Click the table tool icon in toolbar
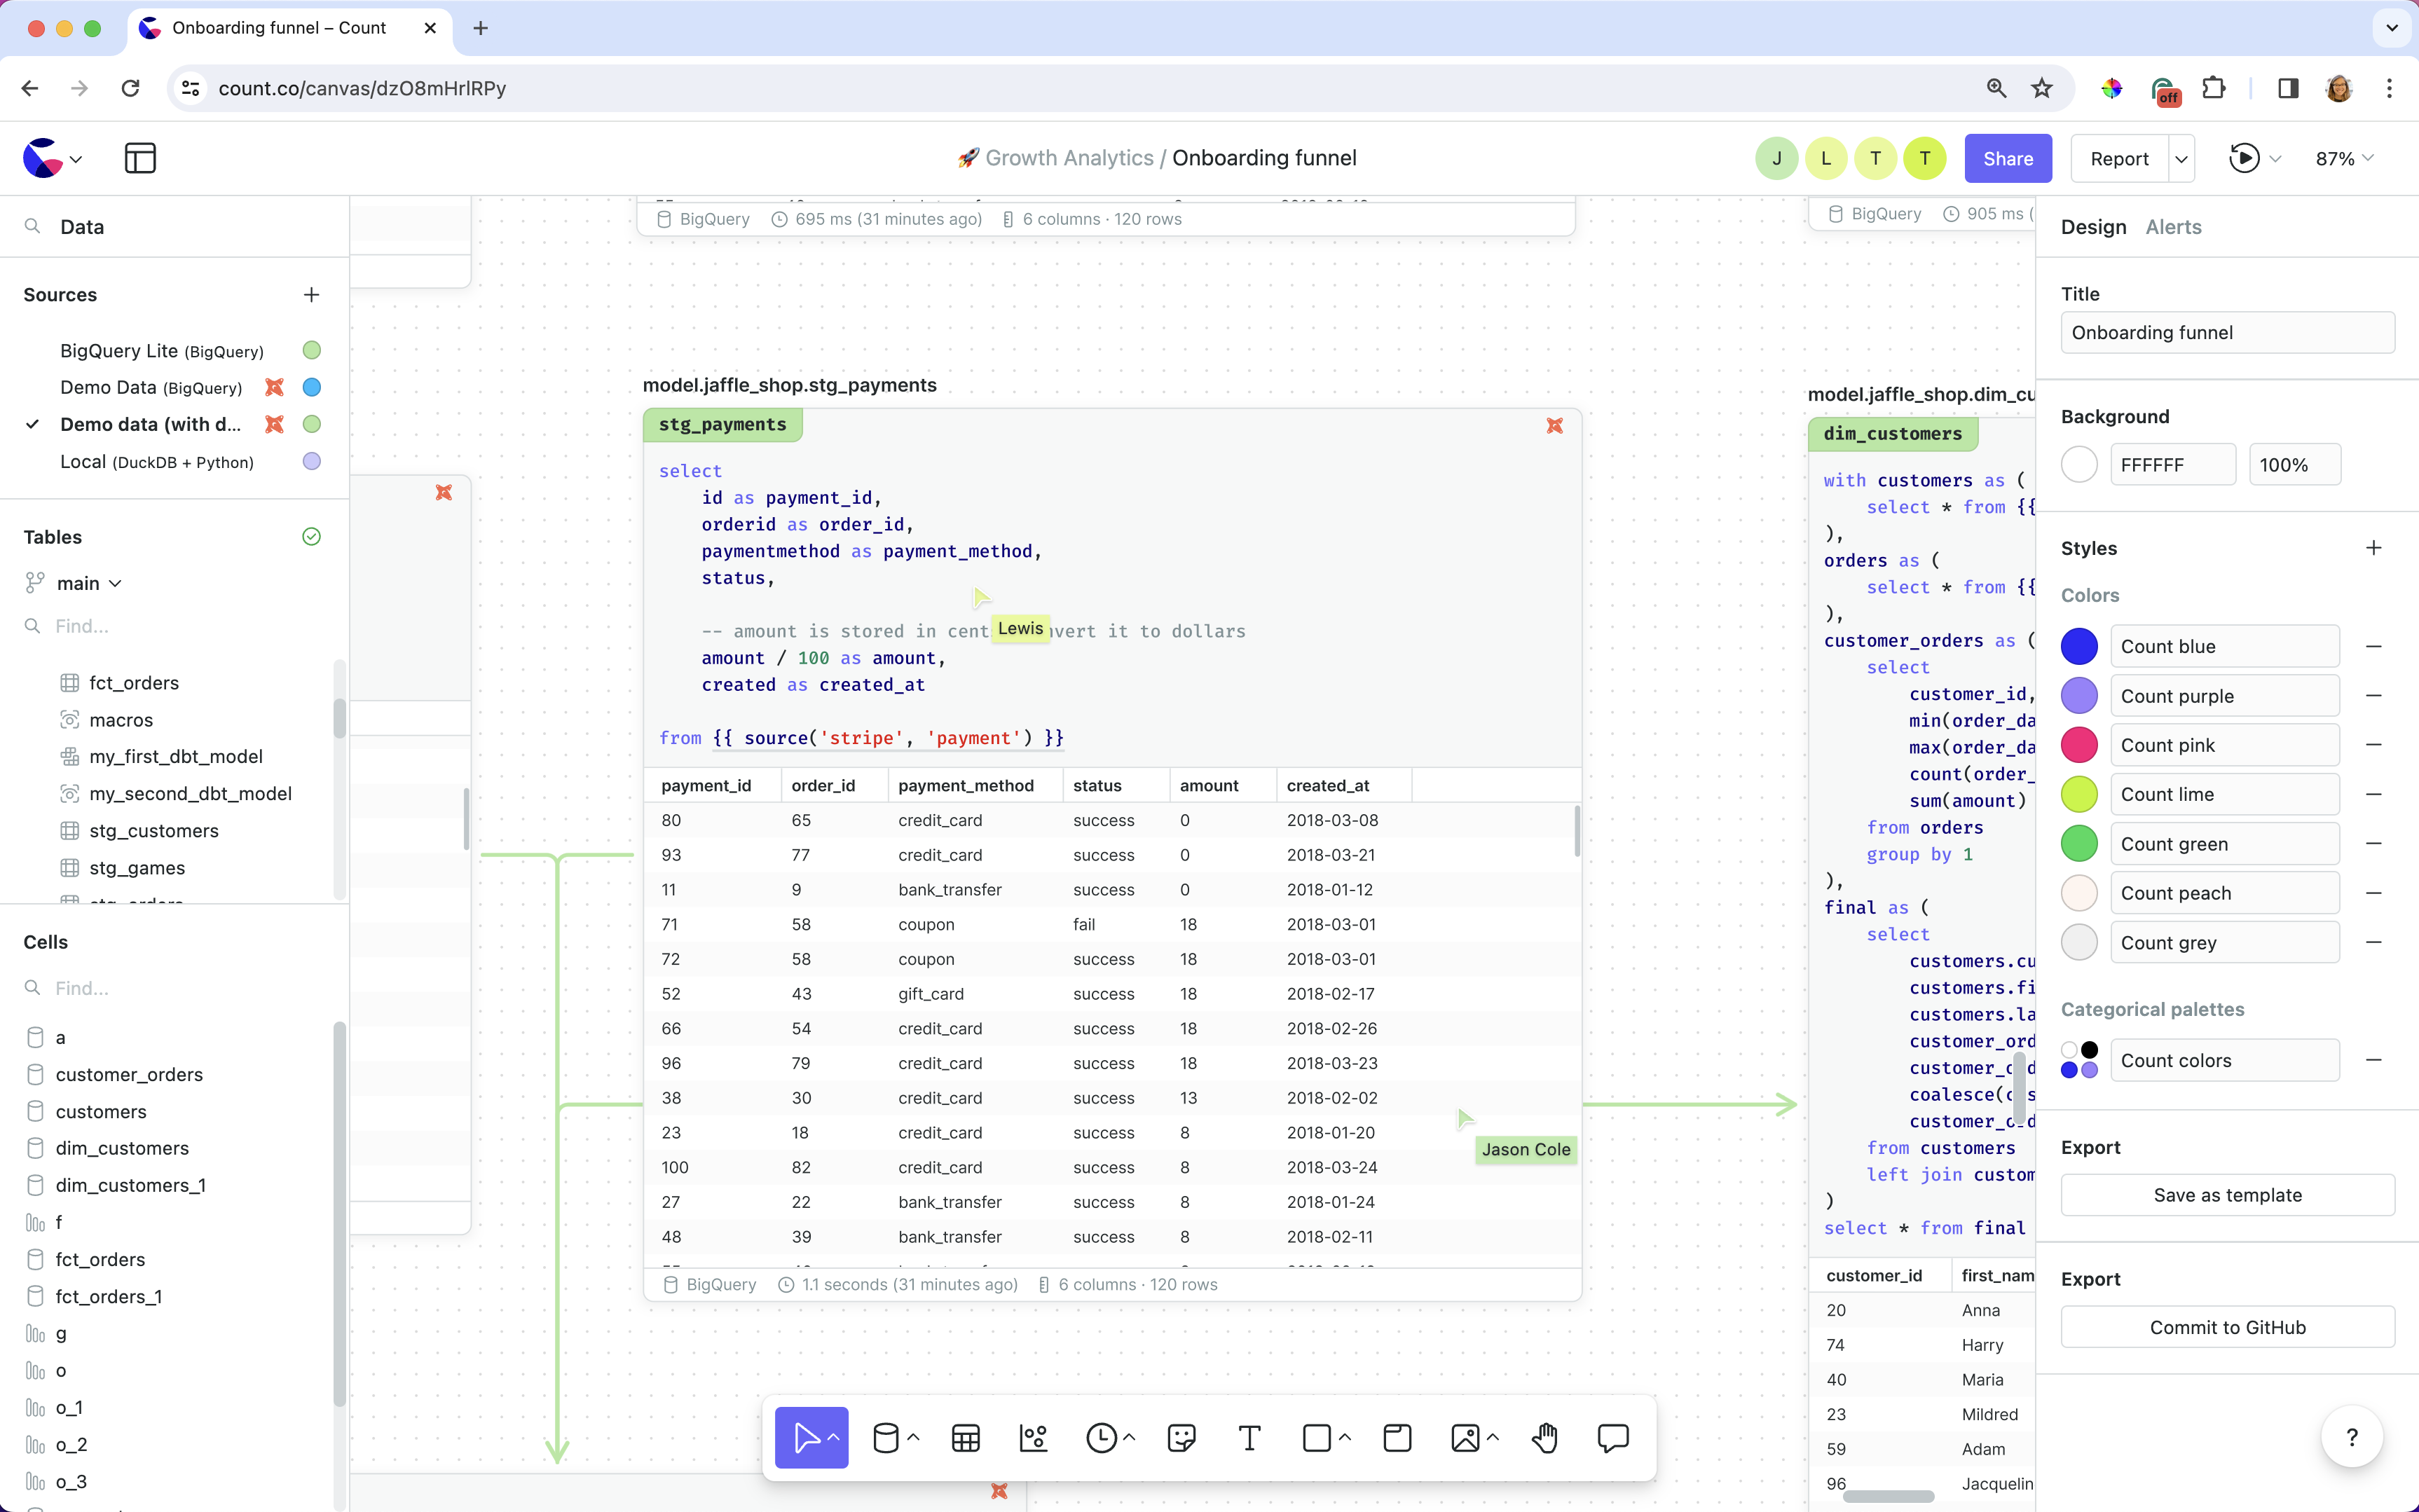This screenshot has height=1512, width=2419. [965, 1438]
